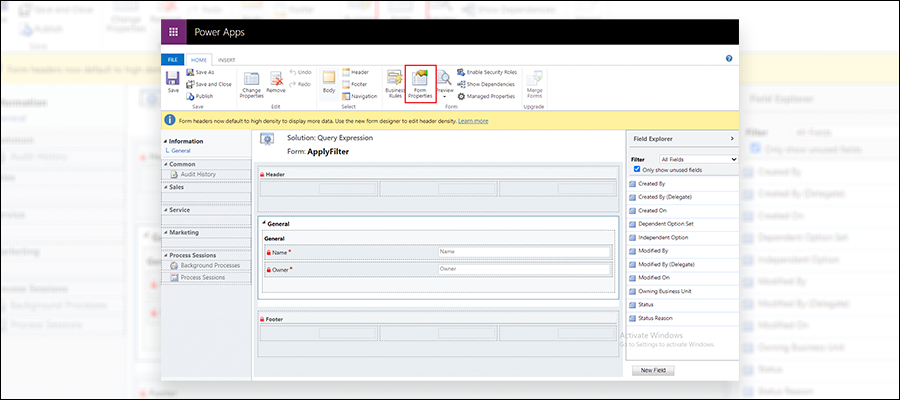Open Business Rules

click(x=395, y=85)
